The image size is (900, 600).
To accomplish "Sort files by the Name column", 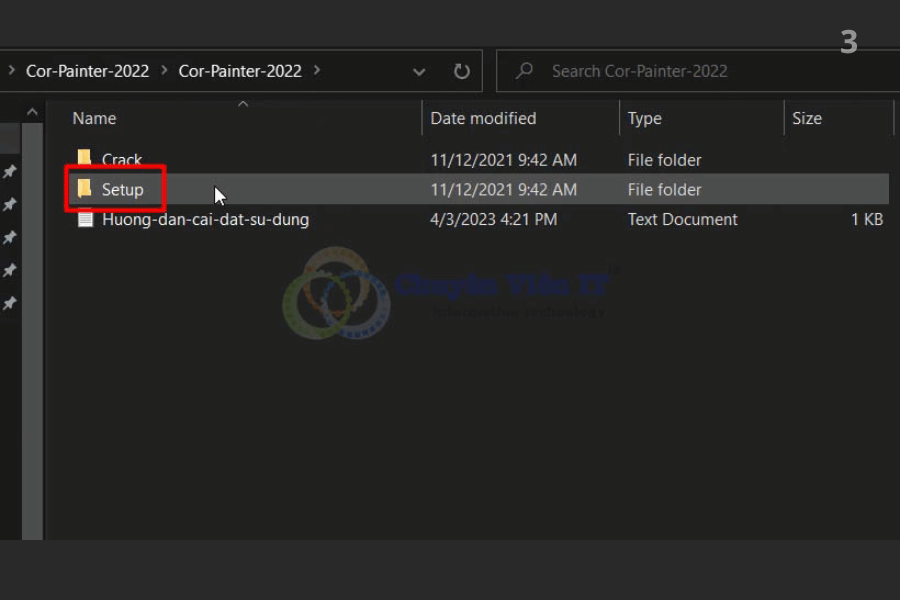I will pyautogui.click(x=95, y=118).
